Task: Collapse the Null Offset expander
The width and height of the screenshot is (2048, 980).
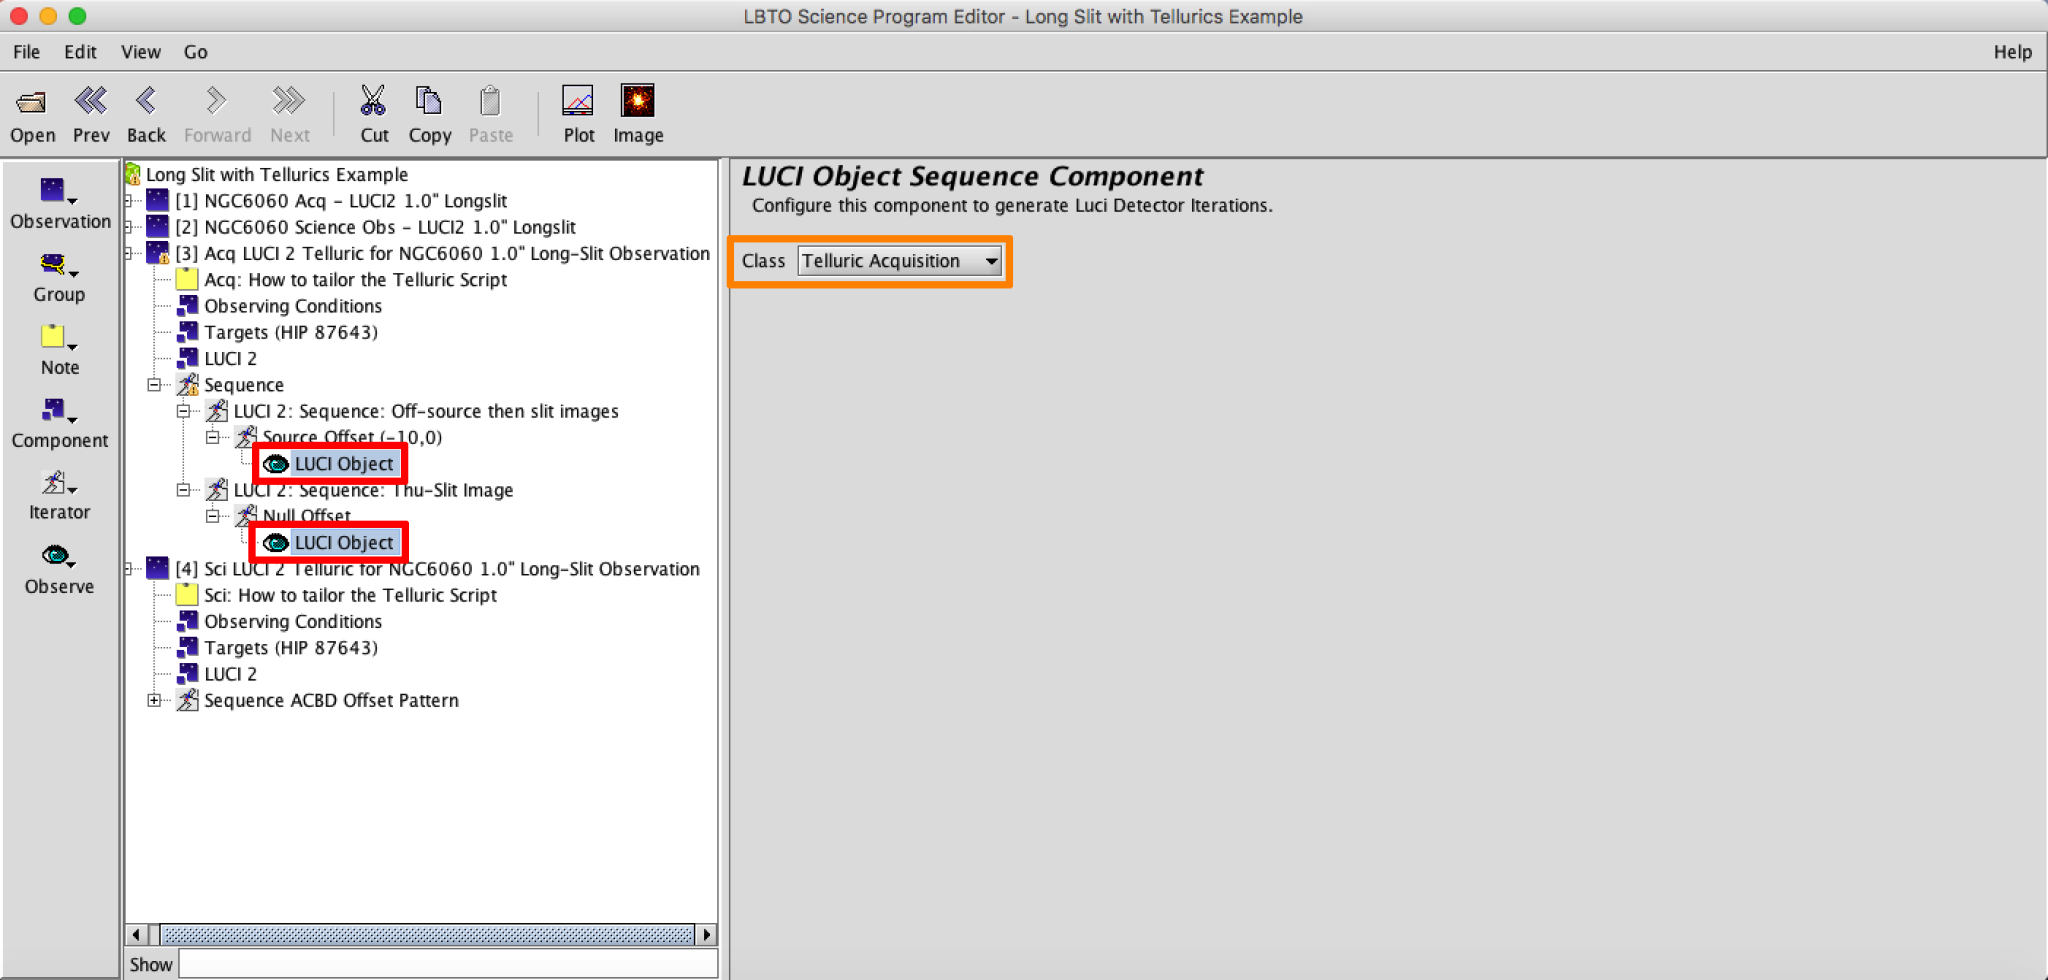Action: click(x=212, y=516)
